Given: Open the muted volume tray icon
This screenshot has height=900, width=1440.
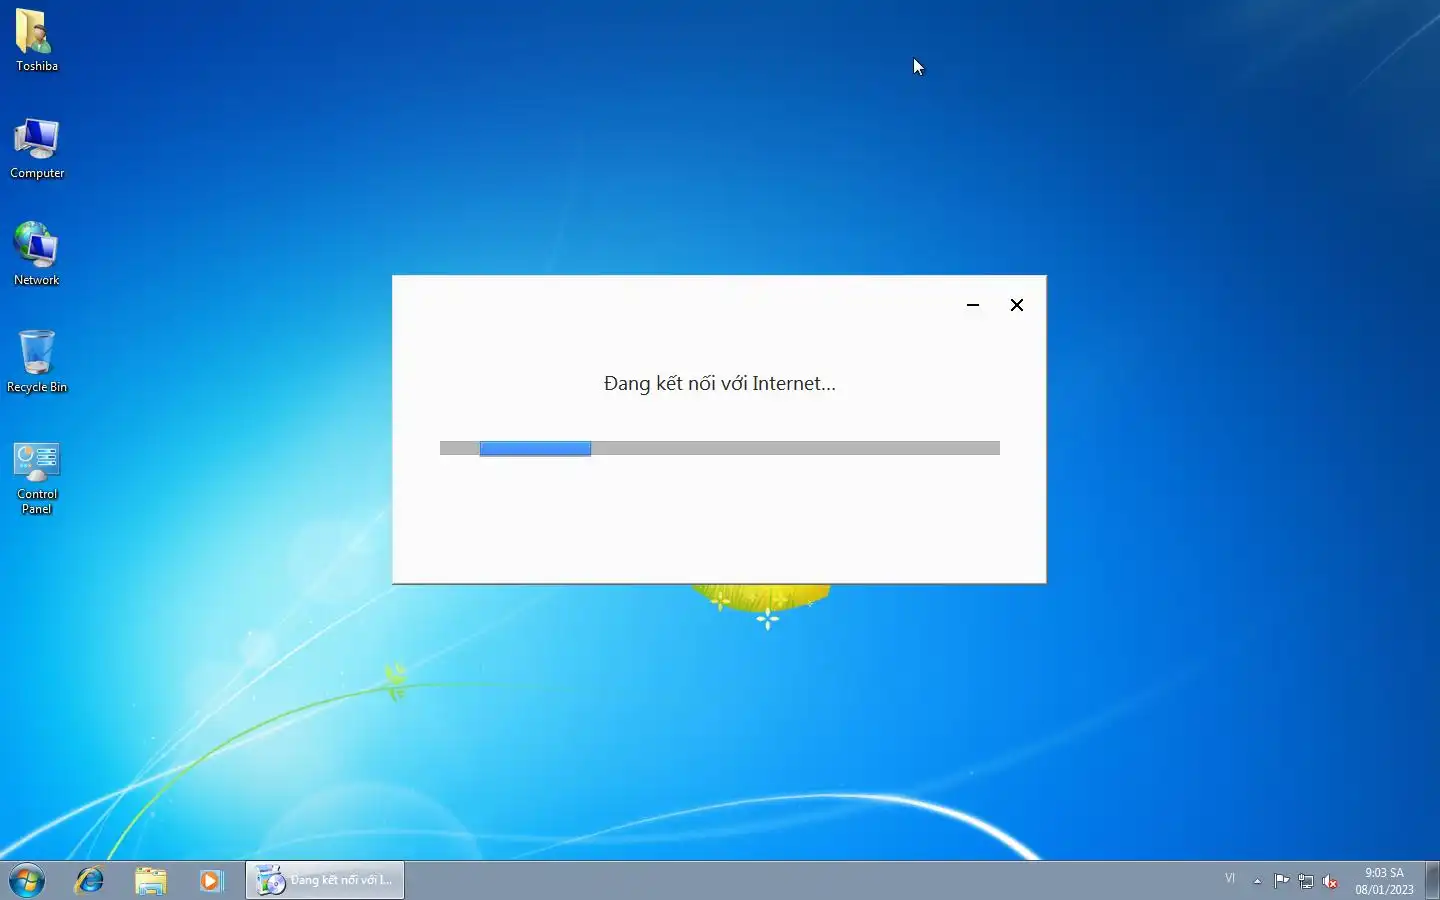Looking at the screenshot, I should point(1330,881).
